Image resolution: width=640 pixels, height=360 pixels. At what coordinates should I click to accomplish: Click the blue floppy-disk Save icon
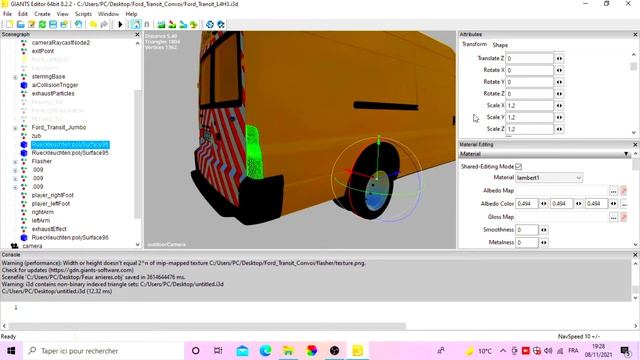[x=53, y=24]
